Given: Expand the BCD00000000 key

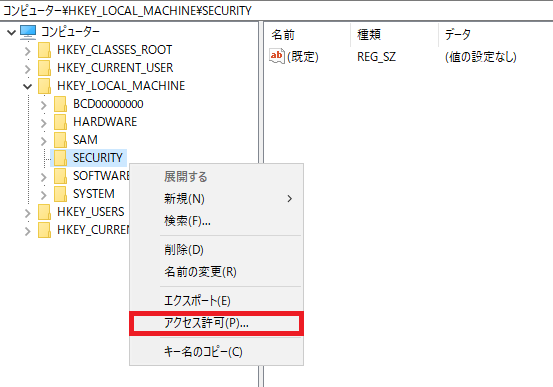Looking at the screenshot, I should (44, 105).
